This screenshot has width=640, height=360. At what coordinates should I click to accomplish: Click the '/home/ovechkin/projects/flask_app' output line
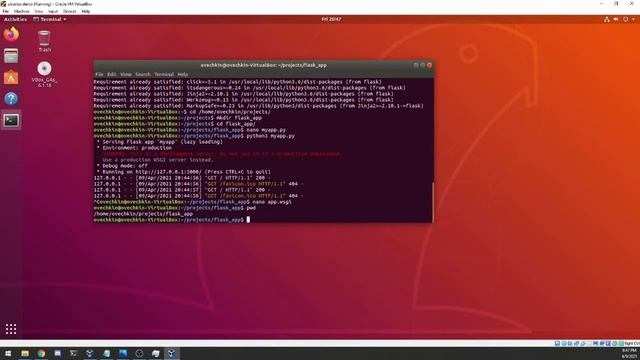click(x=143, y=214)
